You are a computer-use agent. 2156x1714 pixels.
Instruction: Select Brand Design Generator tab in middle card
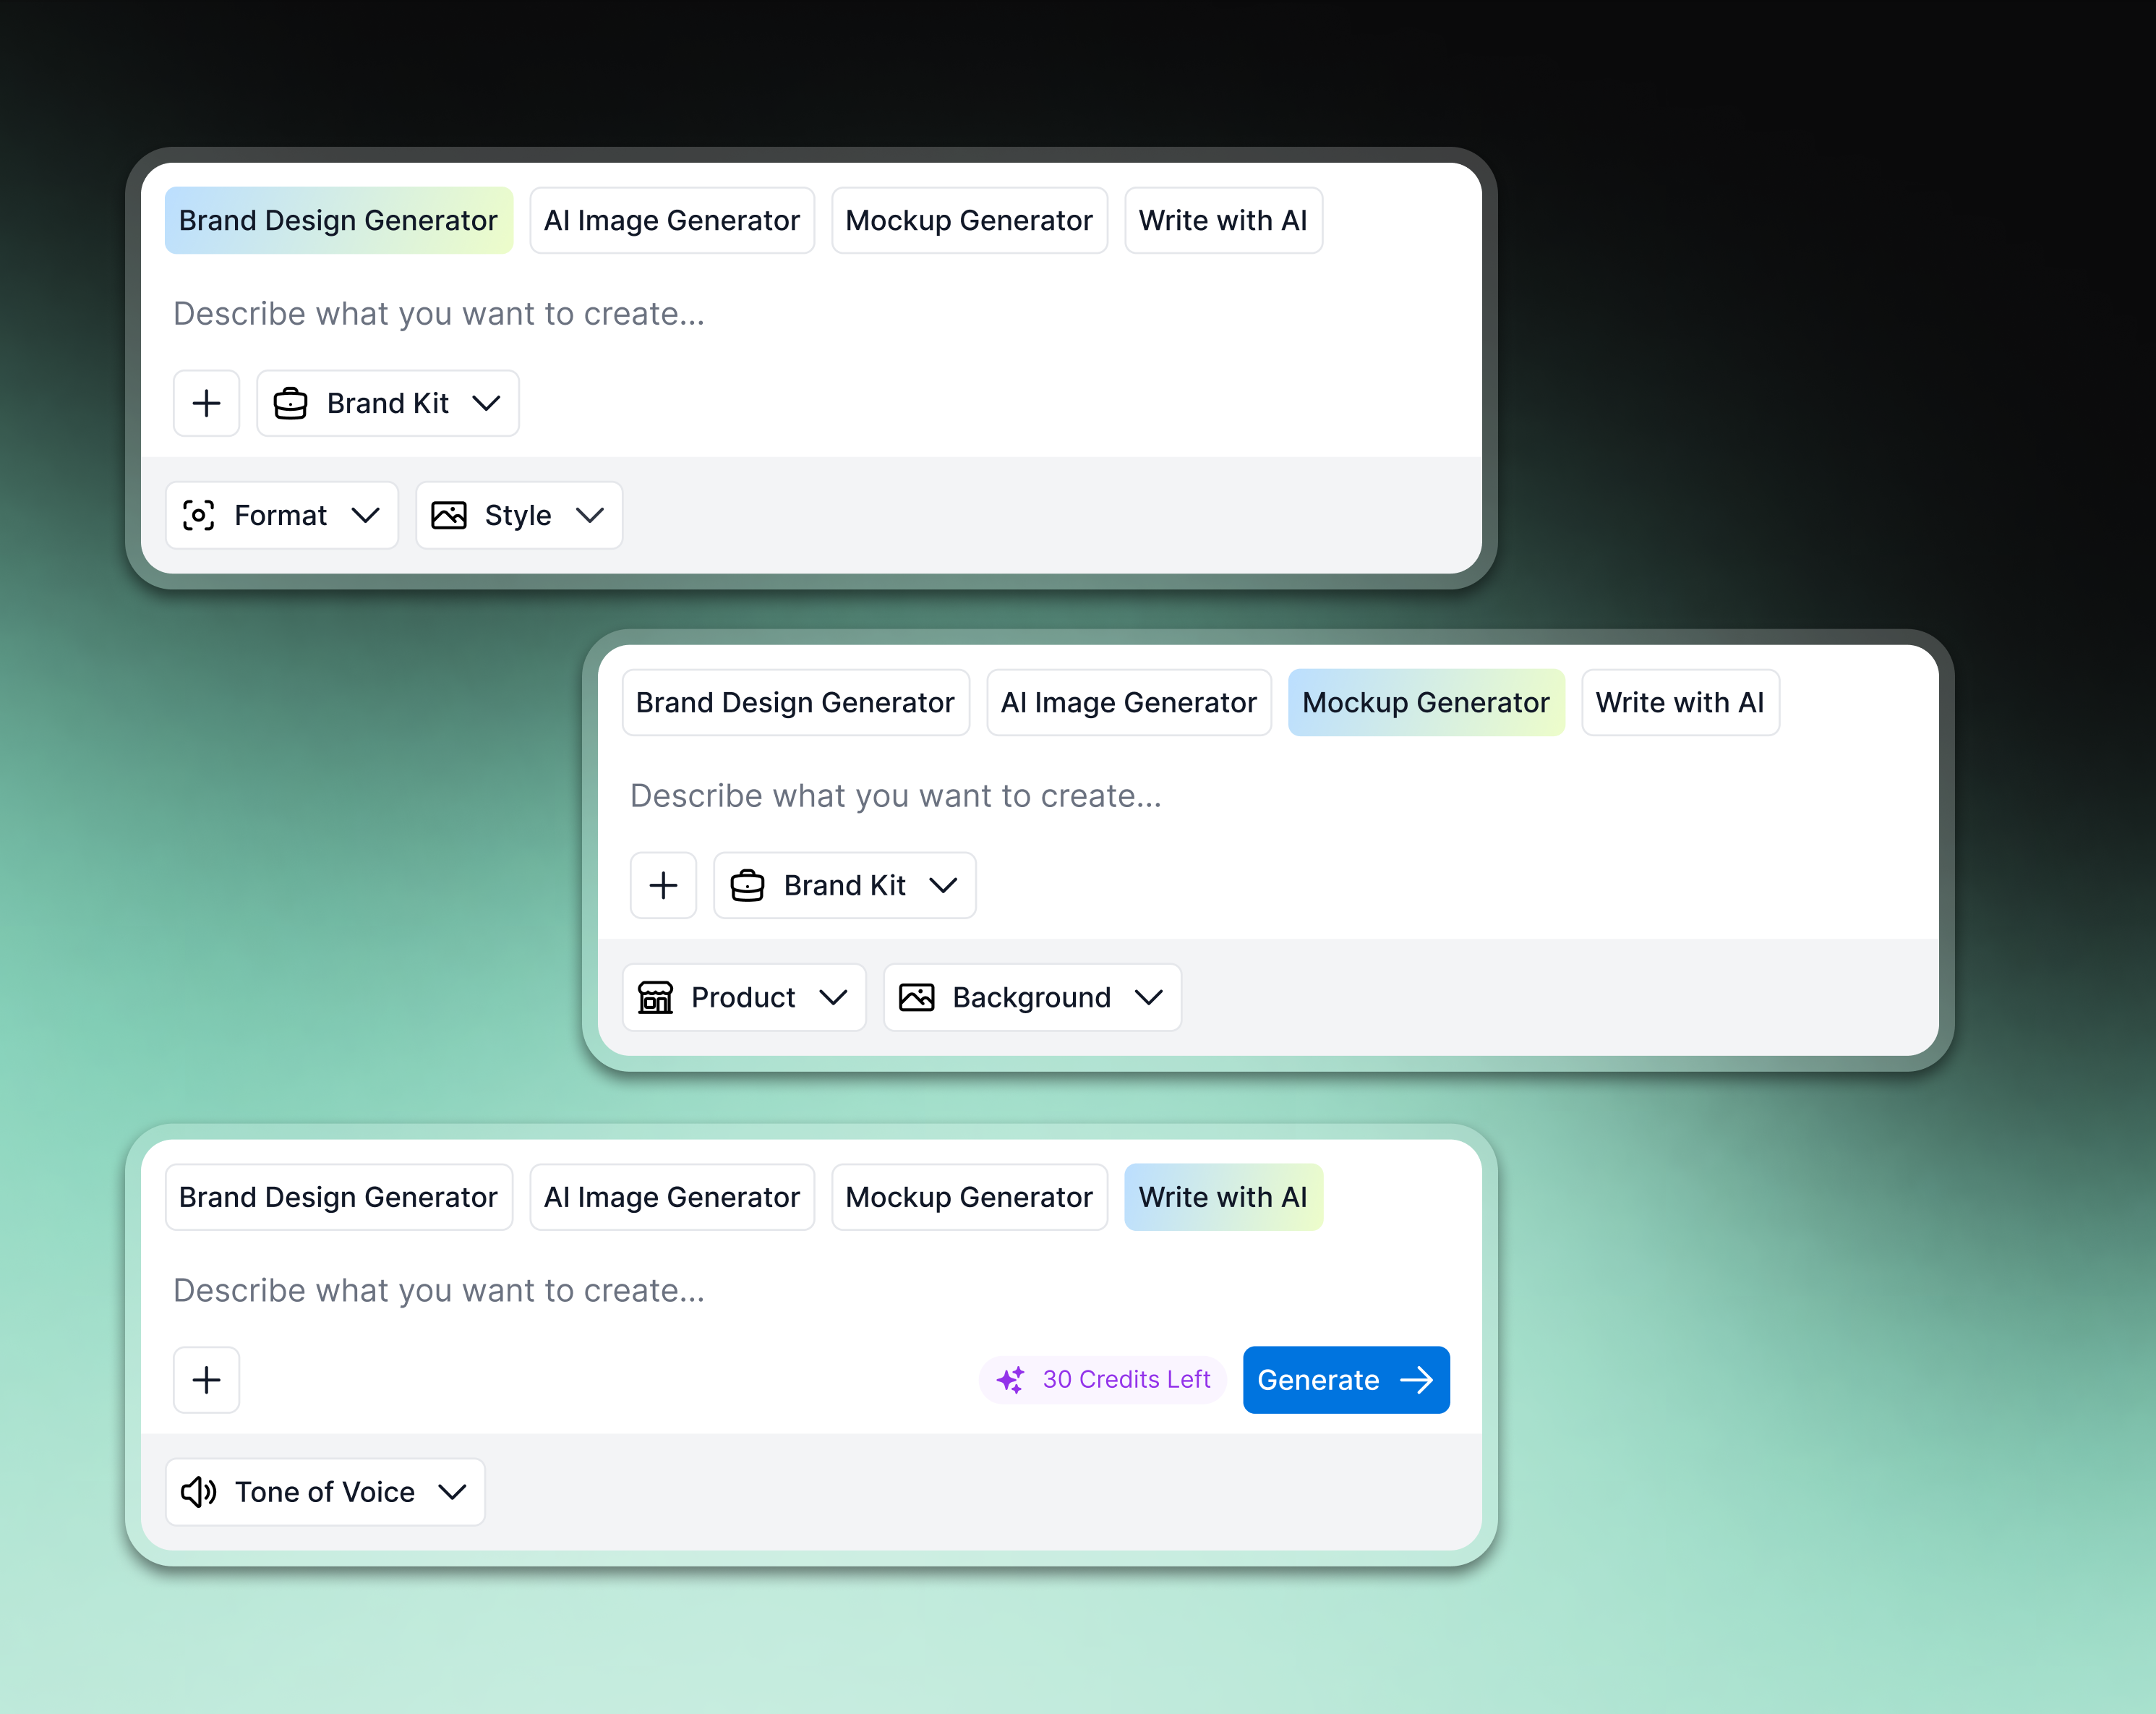[x=795, y=702]
